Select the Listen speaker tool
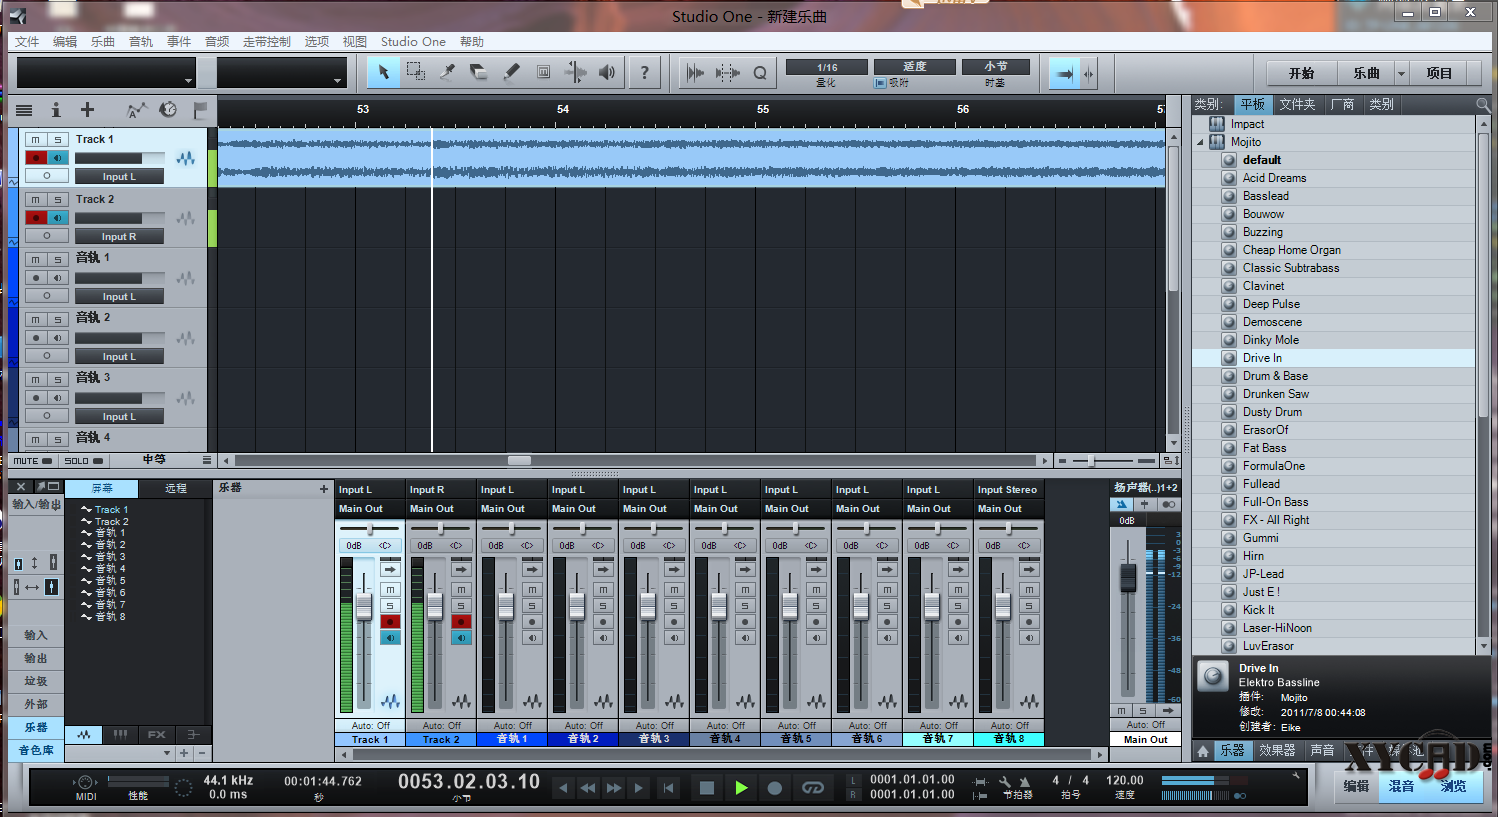Screen dimensions: 1498x817 click(x=607, y=72)
